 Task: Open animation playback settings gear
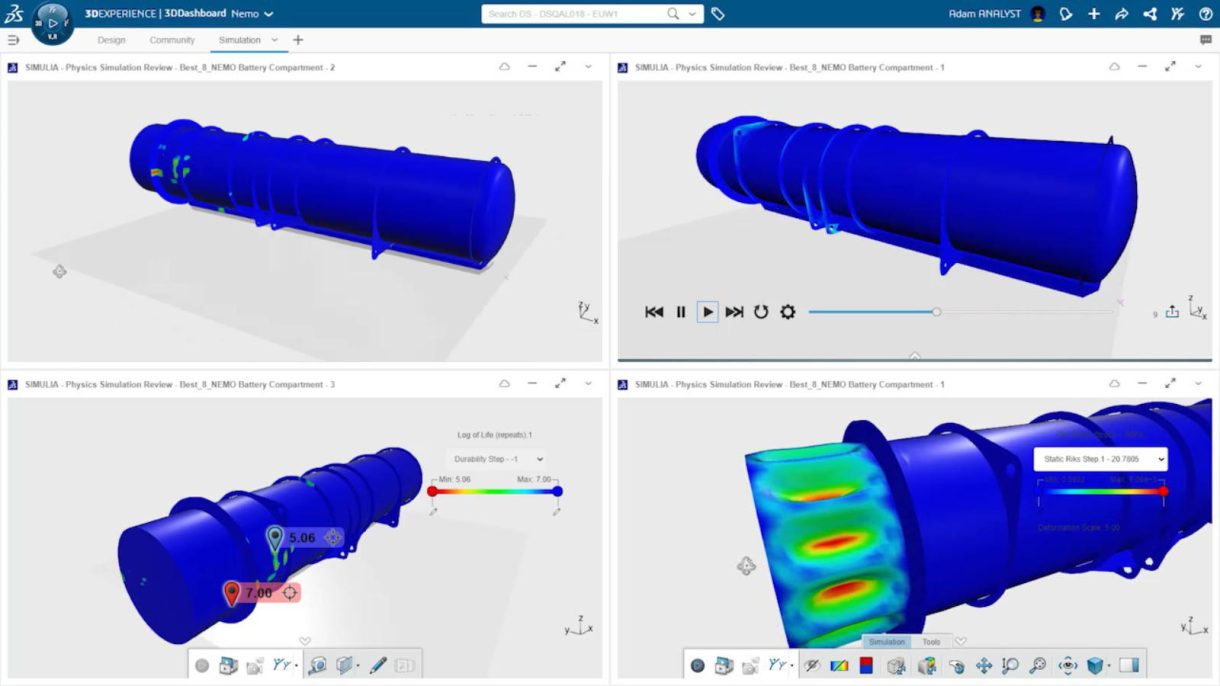pyautogui.click(x=788, y=312)
